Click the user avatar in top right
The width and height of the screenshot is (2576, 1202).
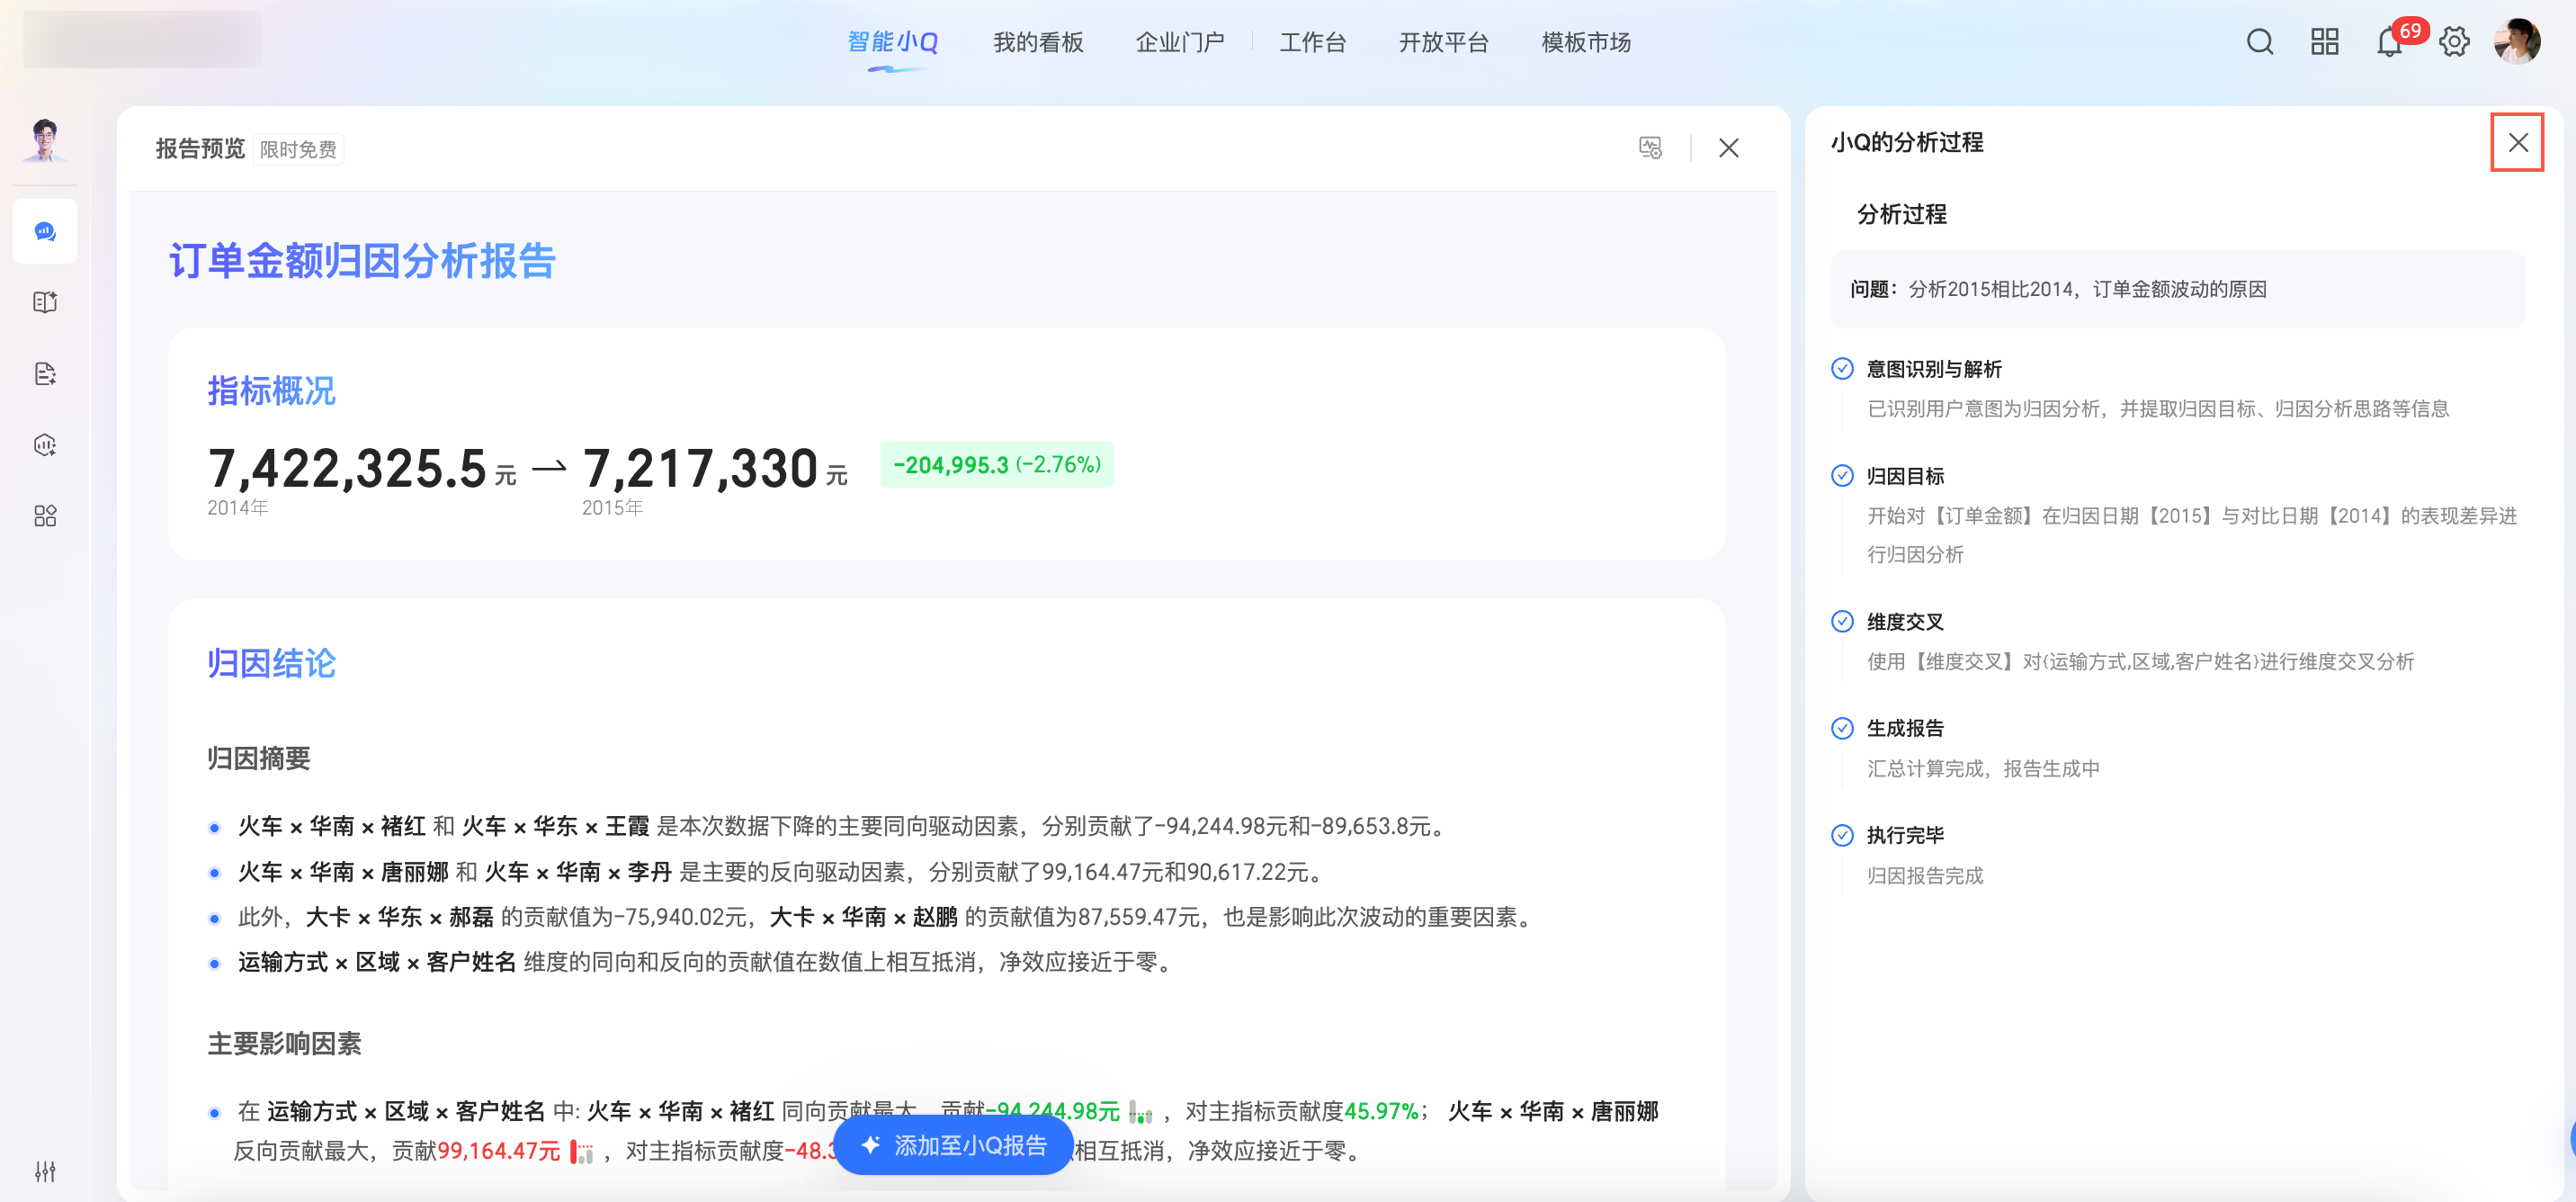point(2517,42)
